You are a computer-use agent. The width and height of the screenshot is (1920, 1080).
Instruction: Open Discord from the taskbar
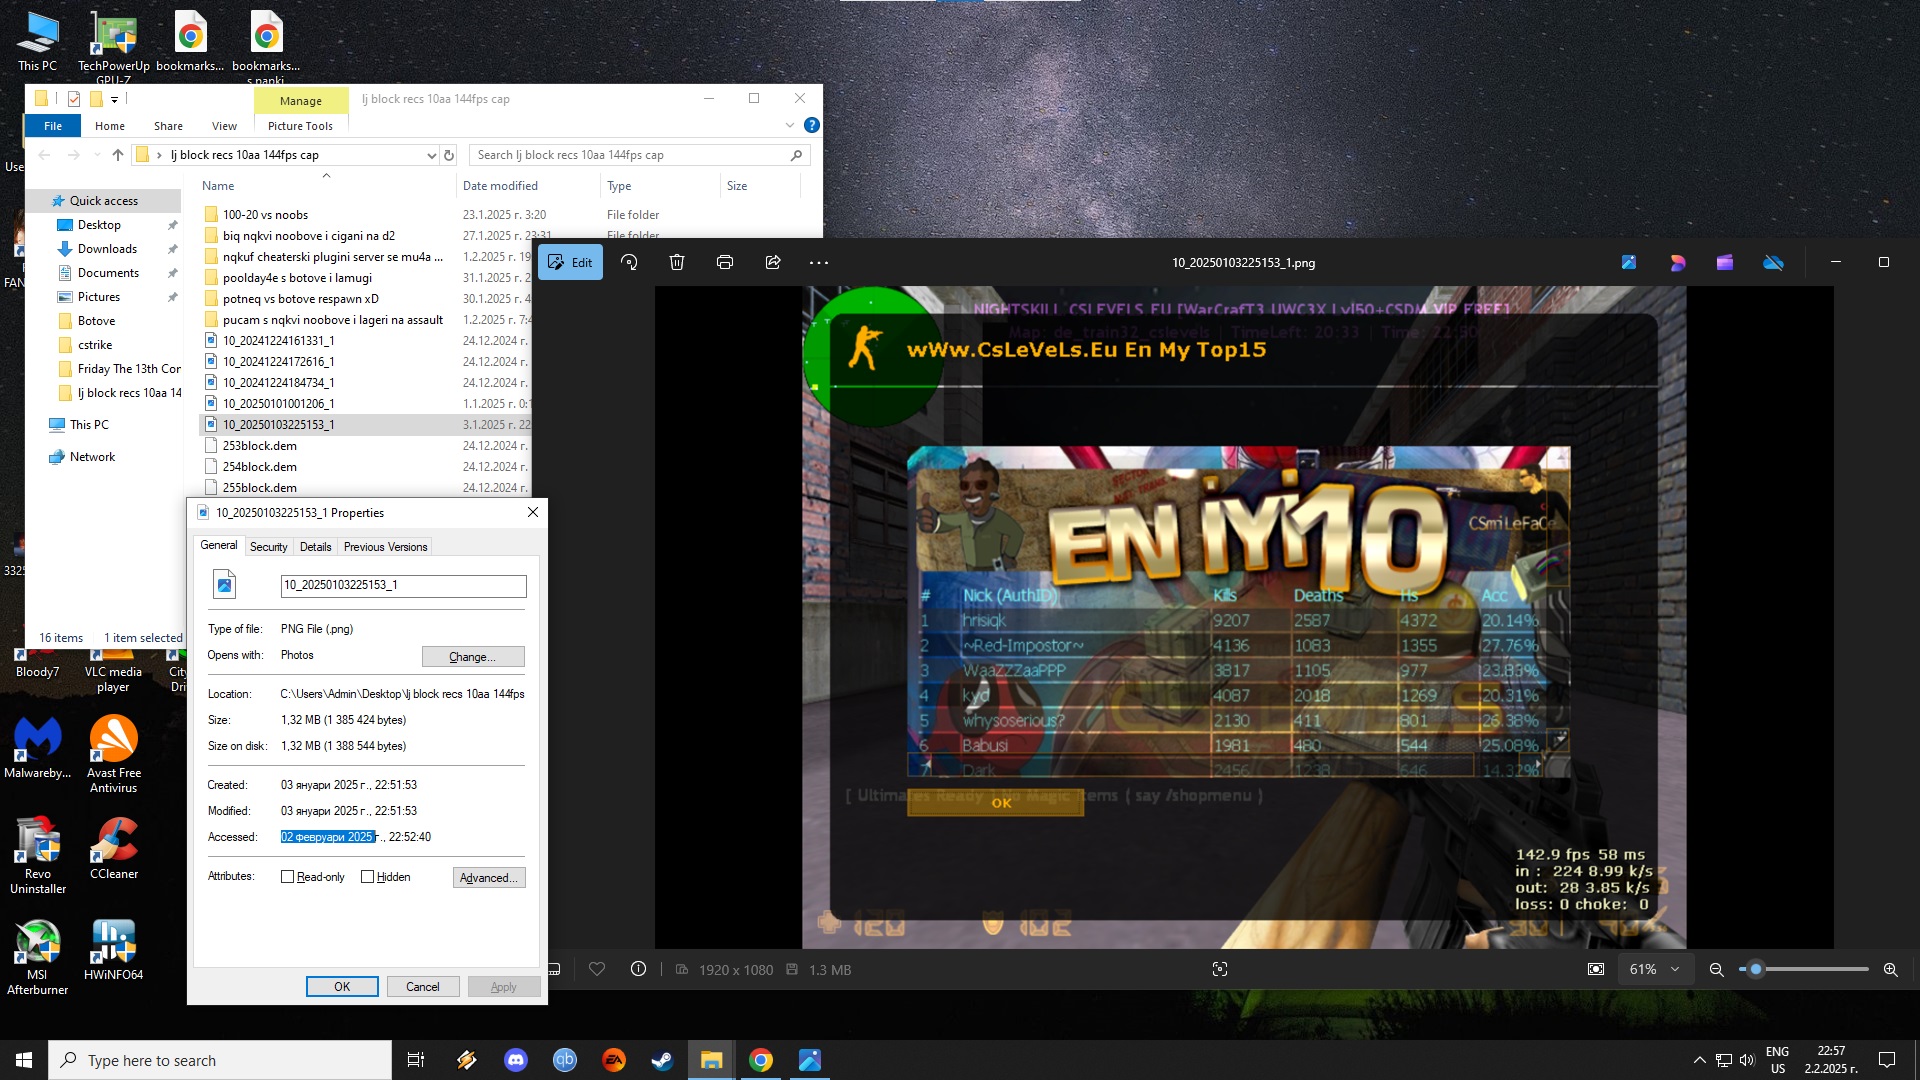pos(516,1060)
